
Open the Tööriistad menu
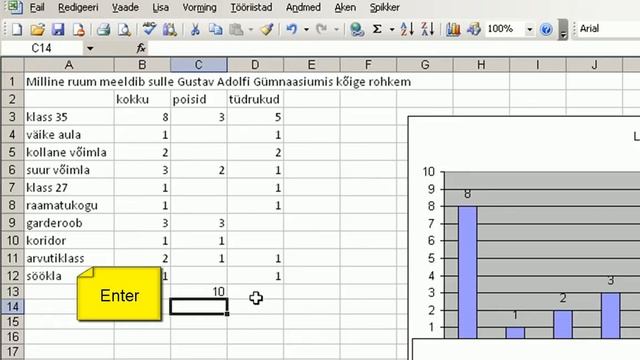point(251,7)
